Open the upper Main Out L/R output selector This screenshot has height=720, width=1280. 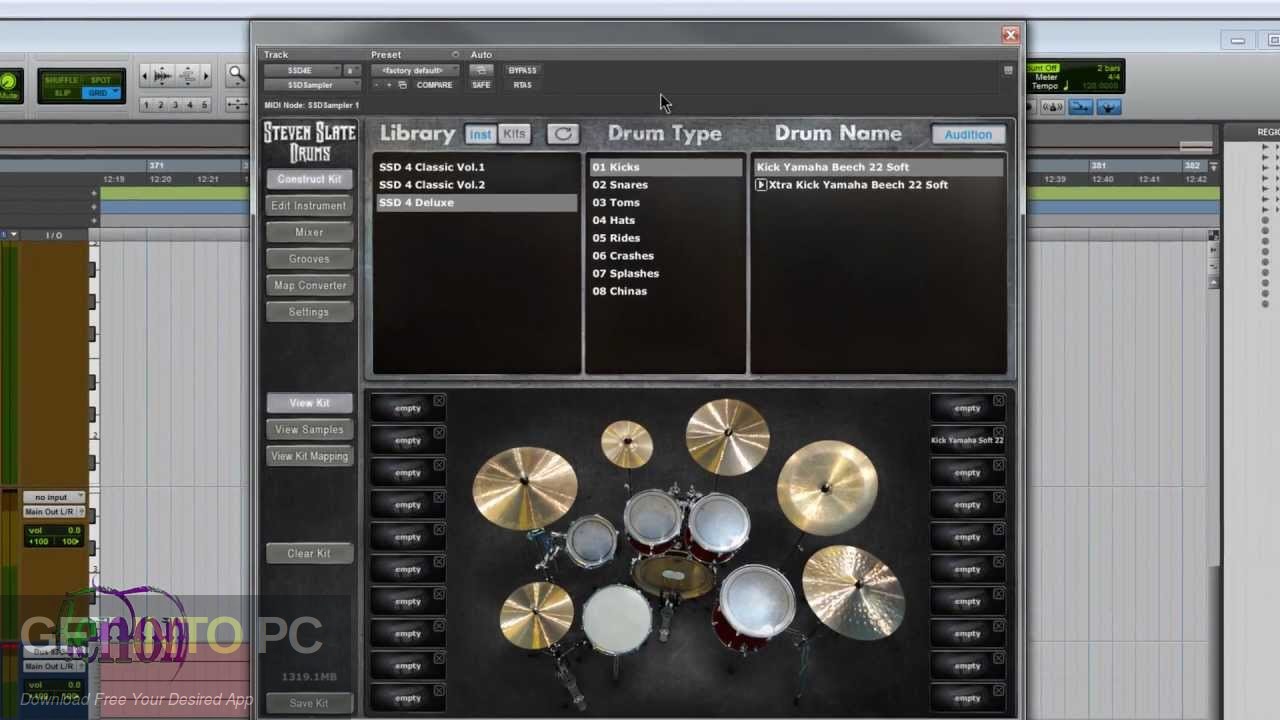[54, 512]
